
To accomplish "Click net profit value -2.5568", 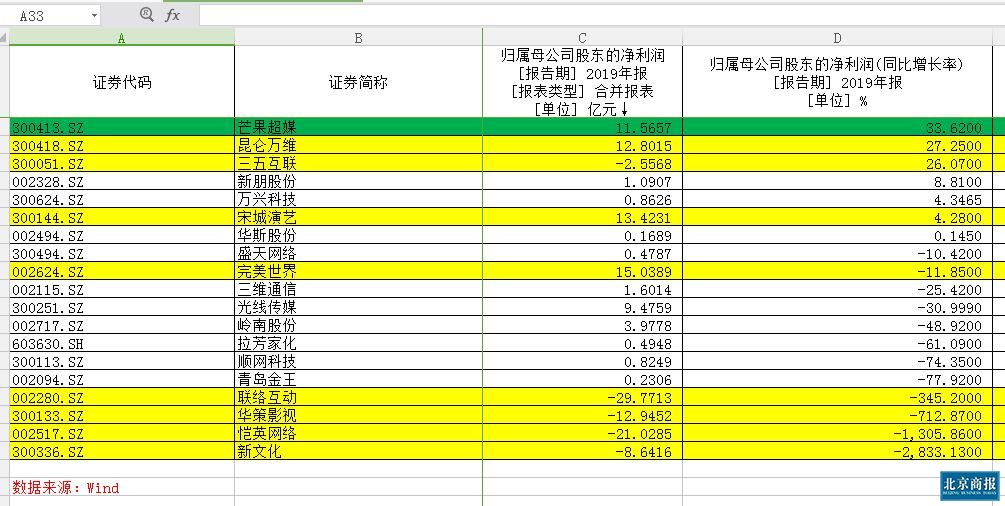I will click(582, 163).
